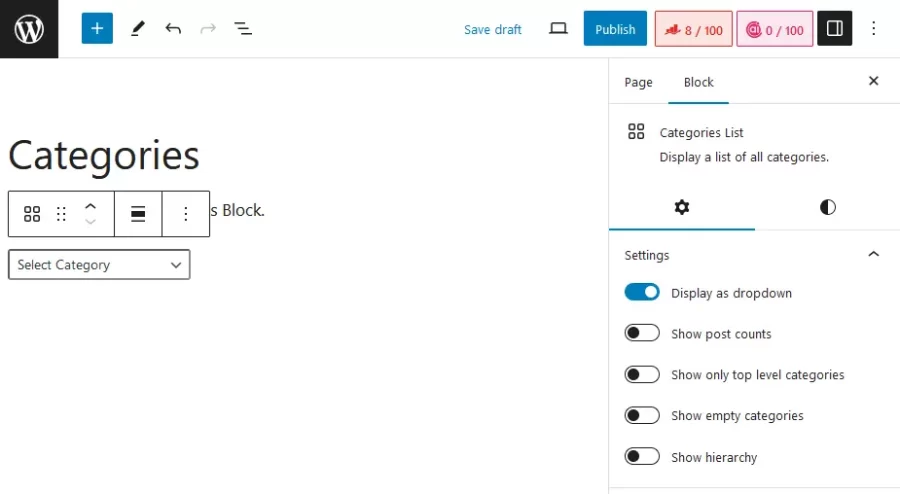Viewport: 900px width, 494px height.
Task: Enable Show empty categories
Action: (642, 415)
